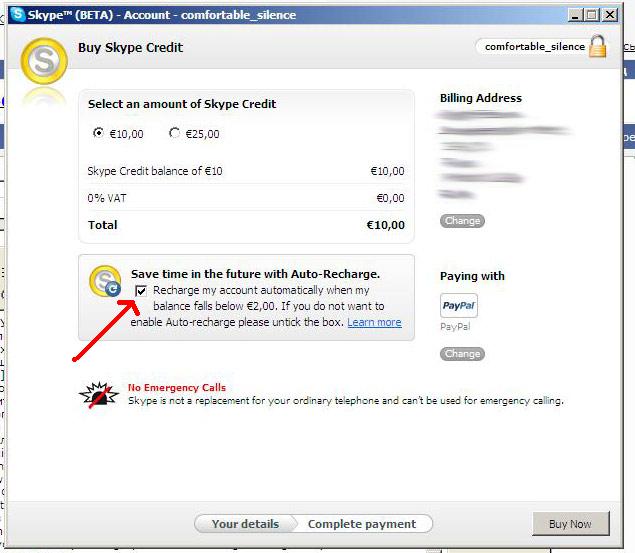Select the €10,00 credit amount
This screenshot has width=635, height=553.
click(98, 133)
